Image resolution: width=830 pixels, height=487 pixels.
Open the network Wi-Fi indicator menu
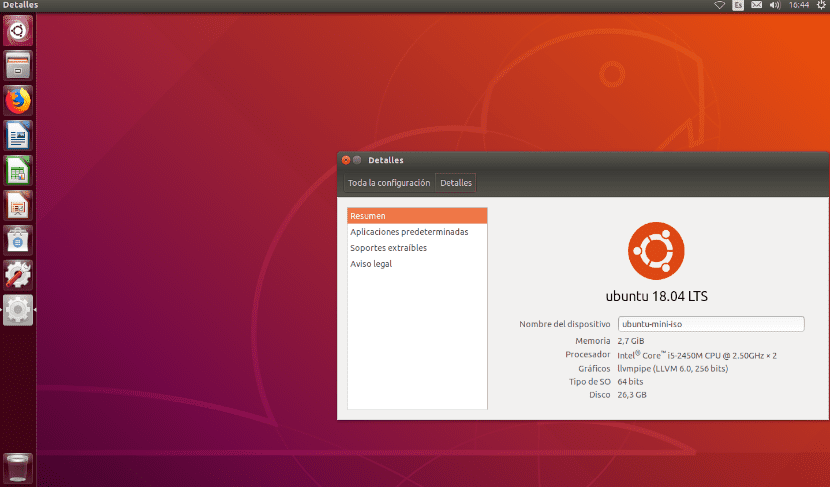(x=719, y=6)
